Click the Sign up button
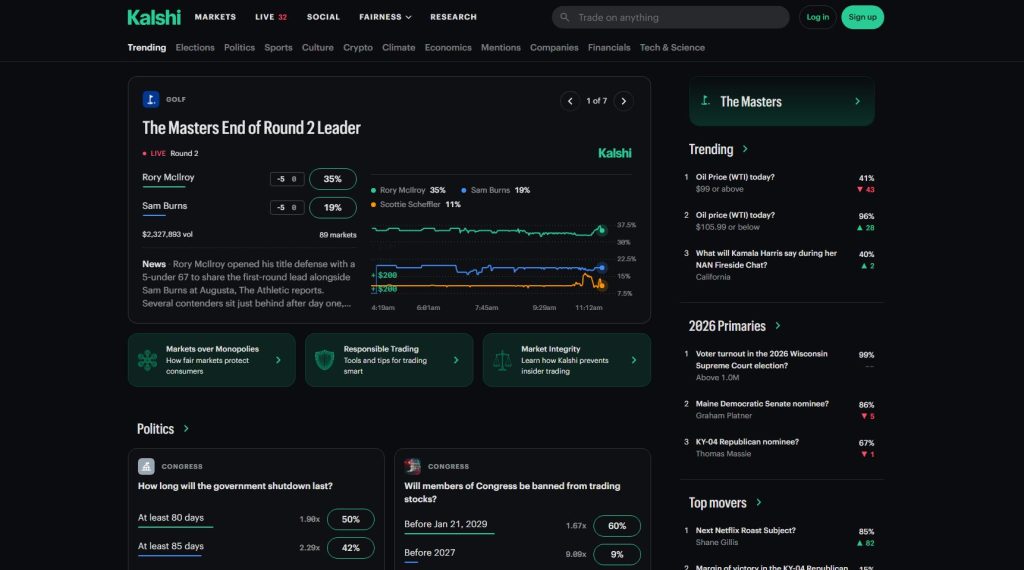Viewport: 1024px width, 570px height. point(862,17)
